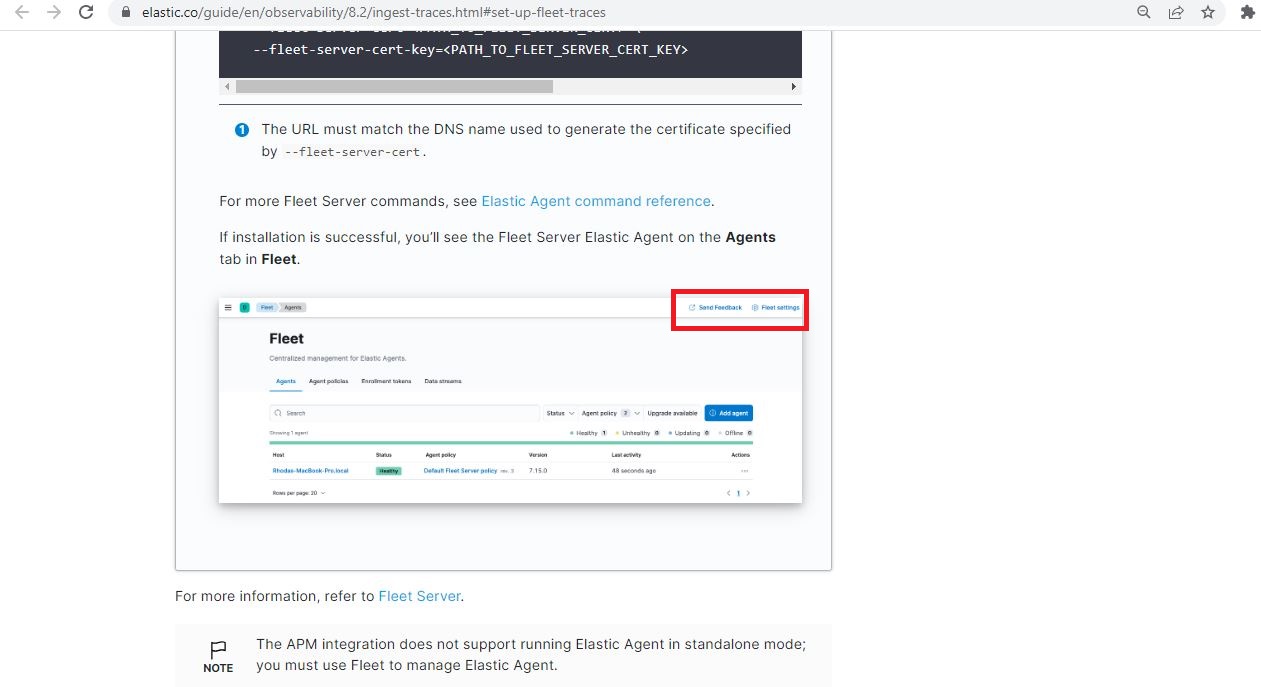Open the Kibana hamburger navigation menu
This screenshot has height=687, width=1261.
tap(228, 308)
